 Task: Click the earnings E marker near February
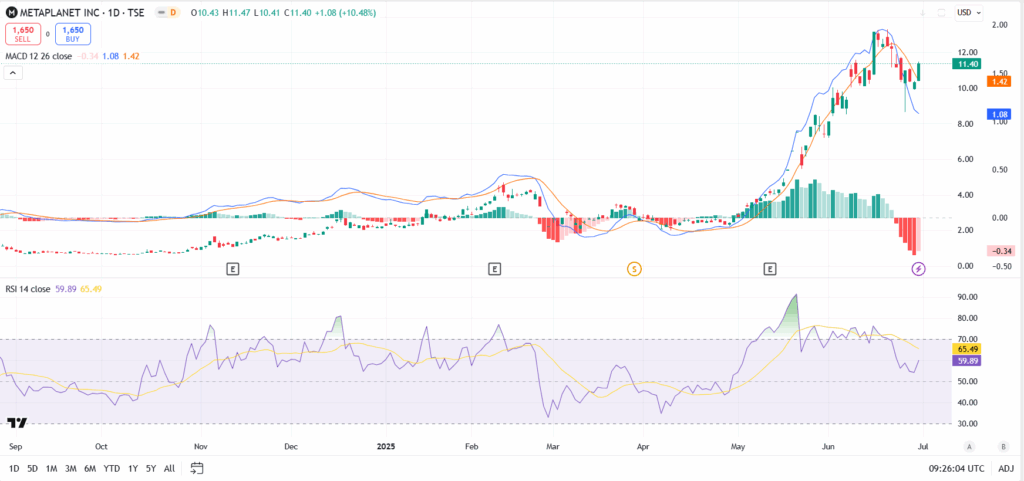click(x=494, y=269)
